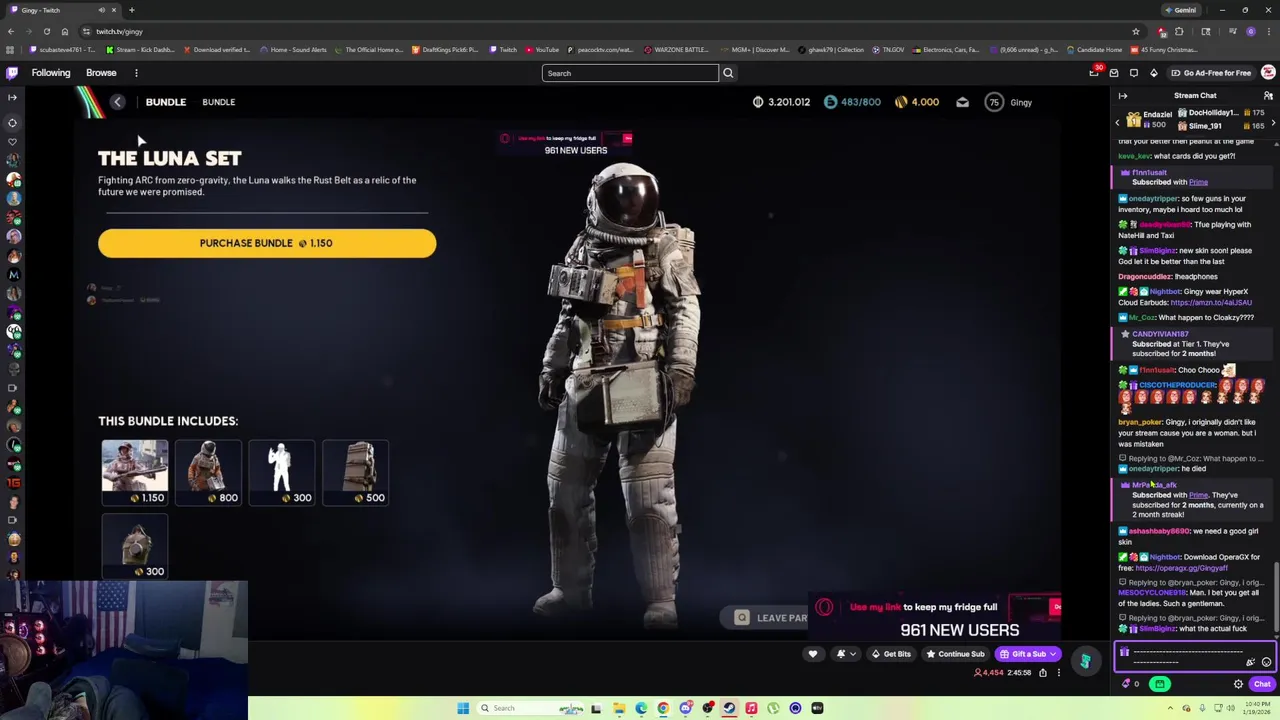Click the Get Bits button under the video
Image resolution: width=1280 pixels, height=720 pixels.
pyautogui.click(x=890, y=654)
